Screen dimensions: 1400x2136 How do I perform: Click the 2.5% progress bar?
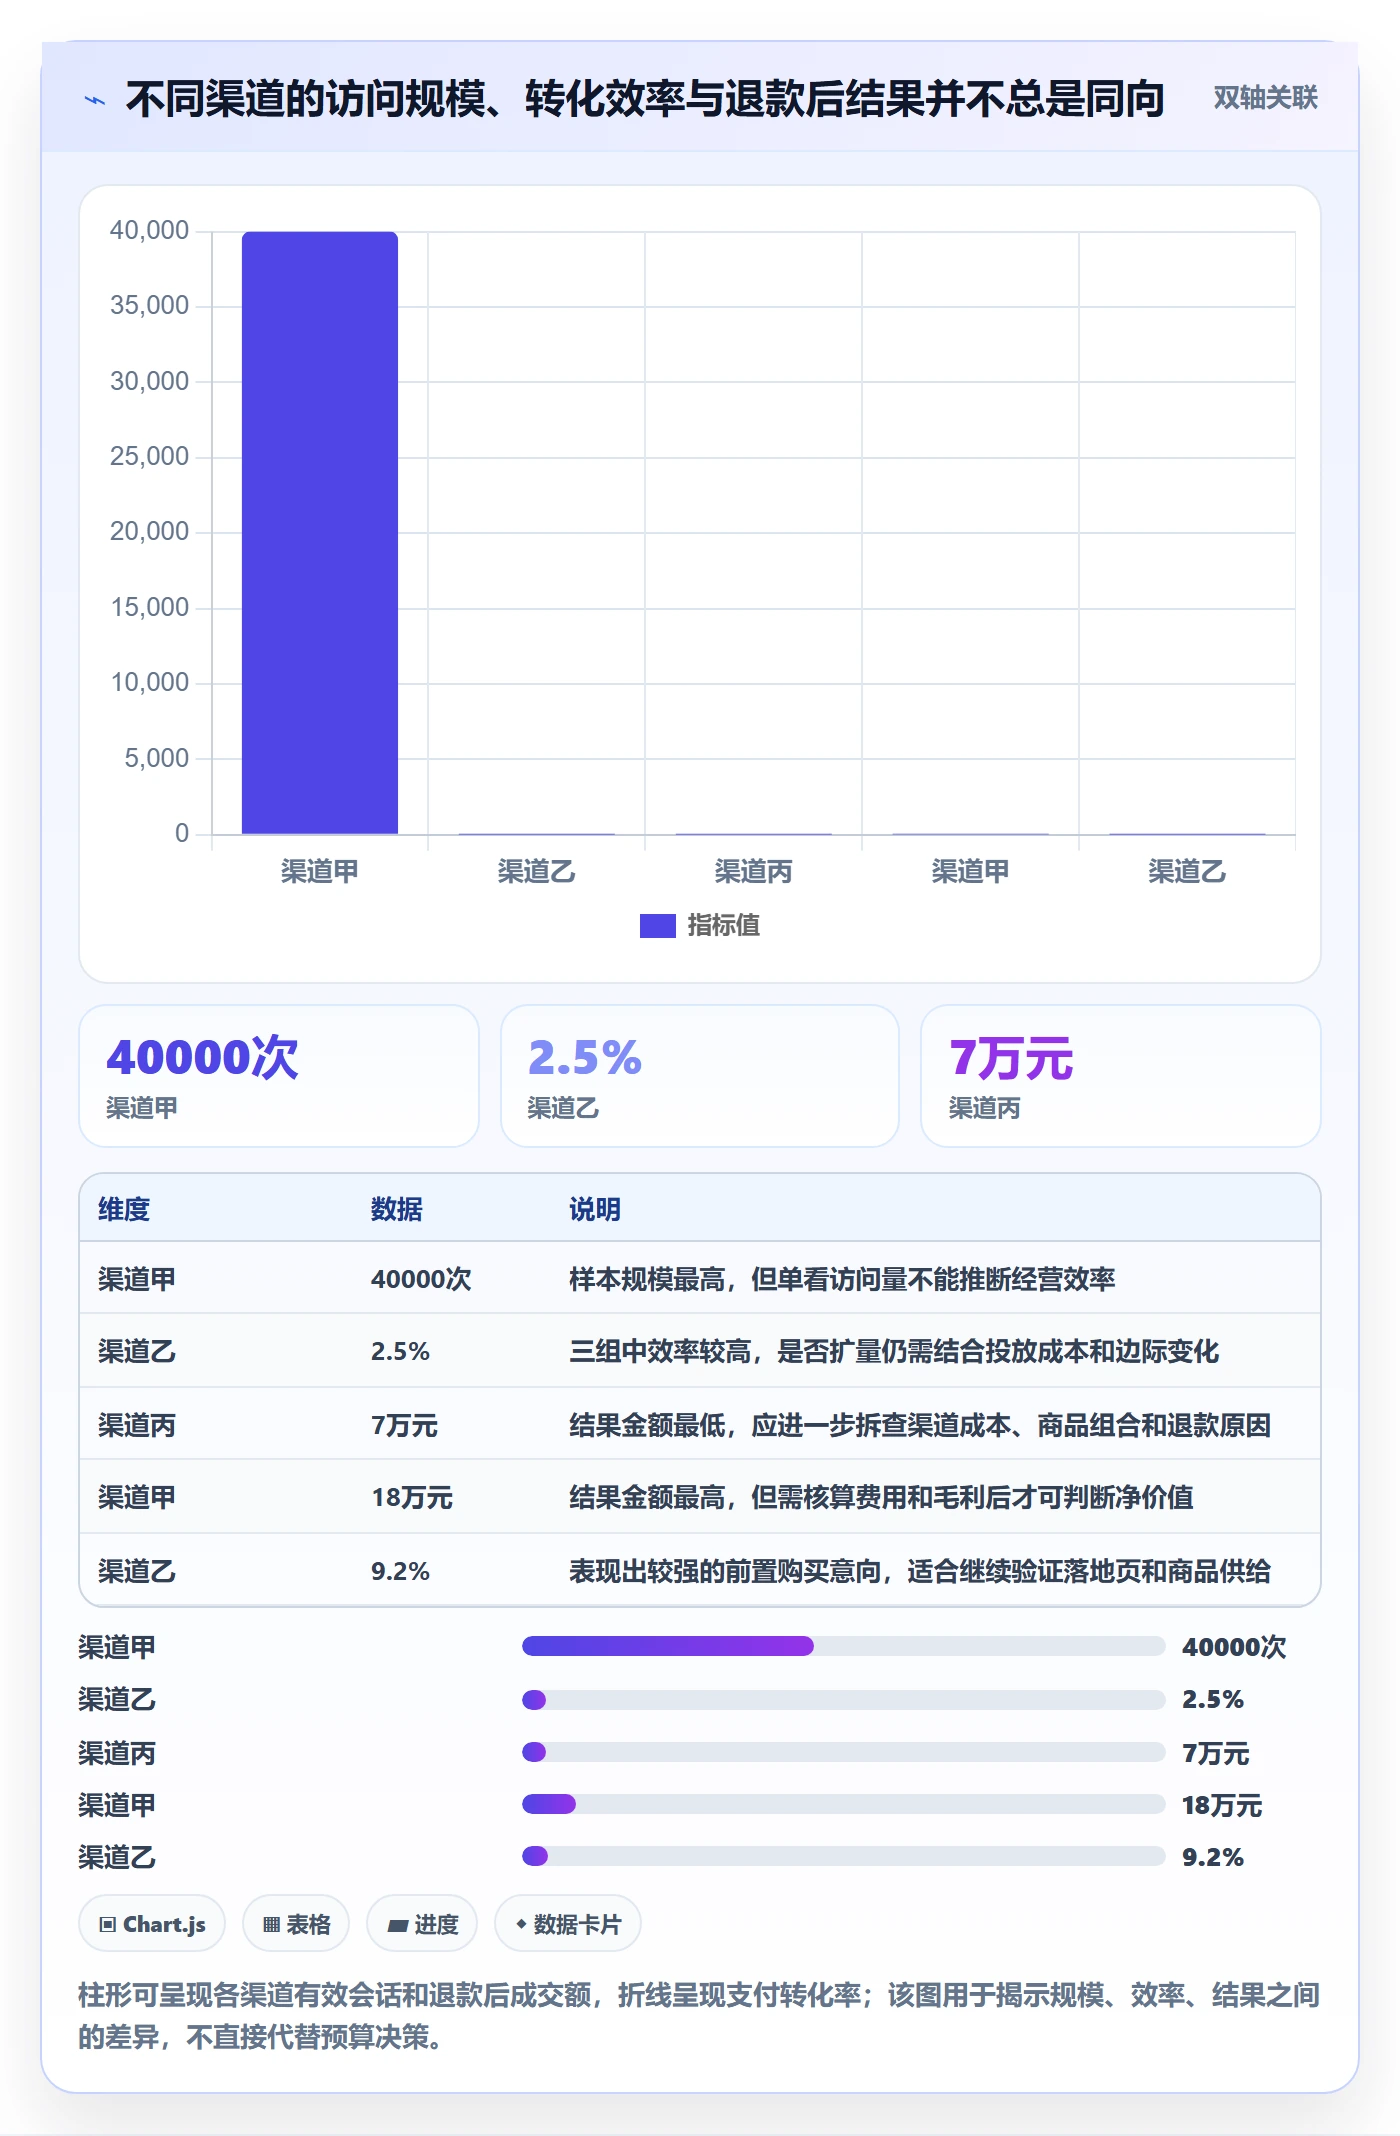point(844,1699)
